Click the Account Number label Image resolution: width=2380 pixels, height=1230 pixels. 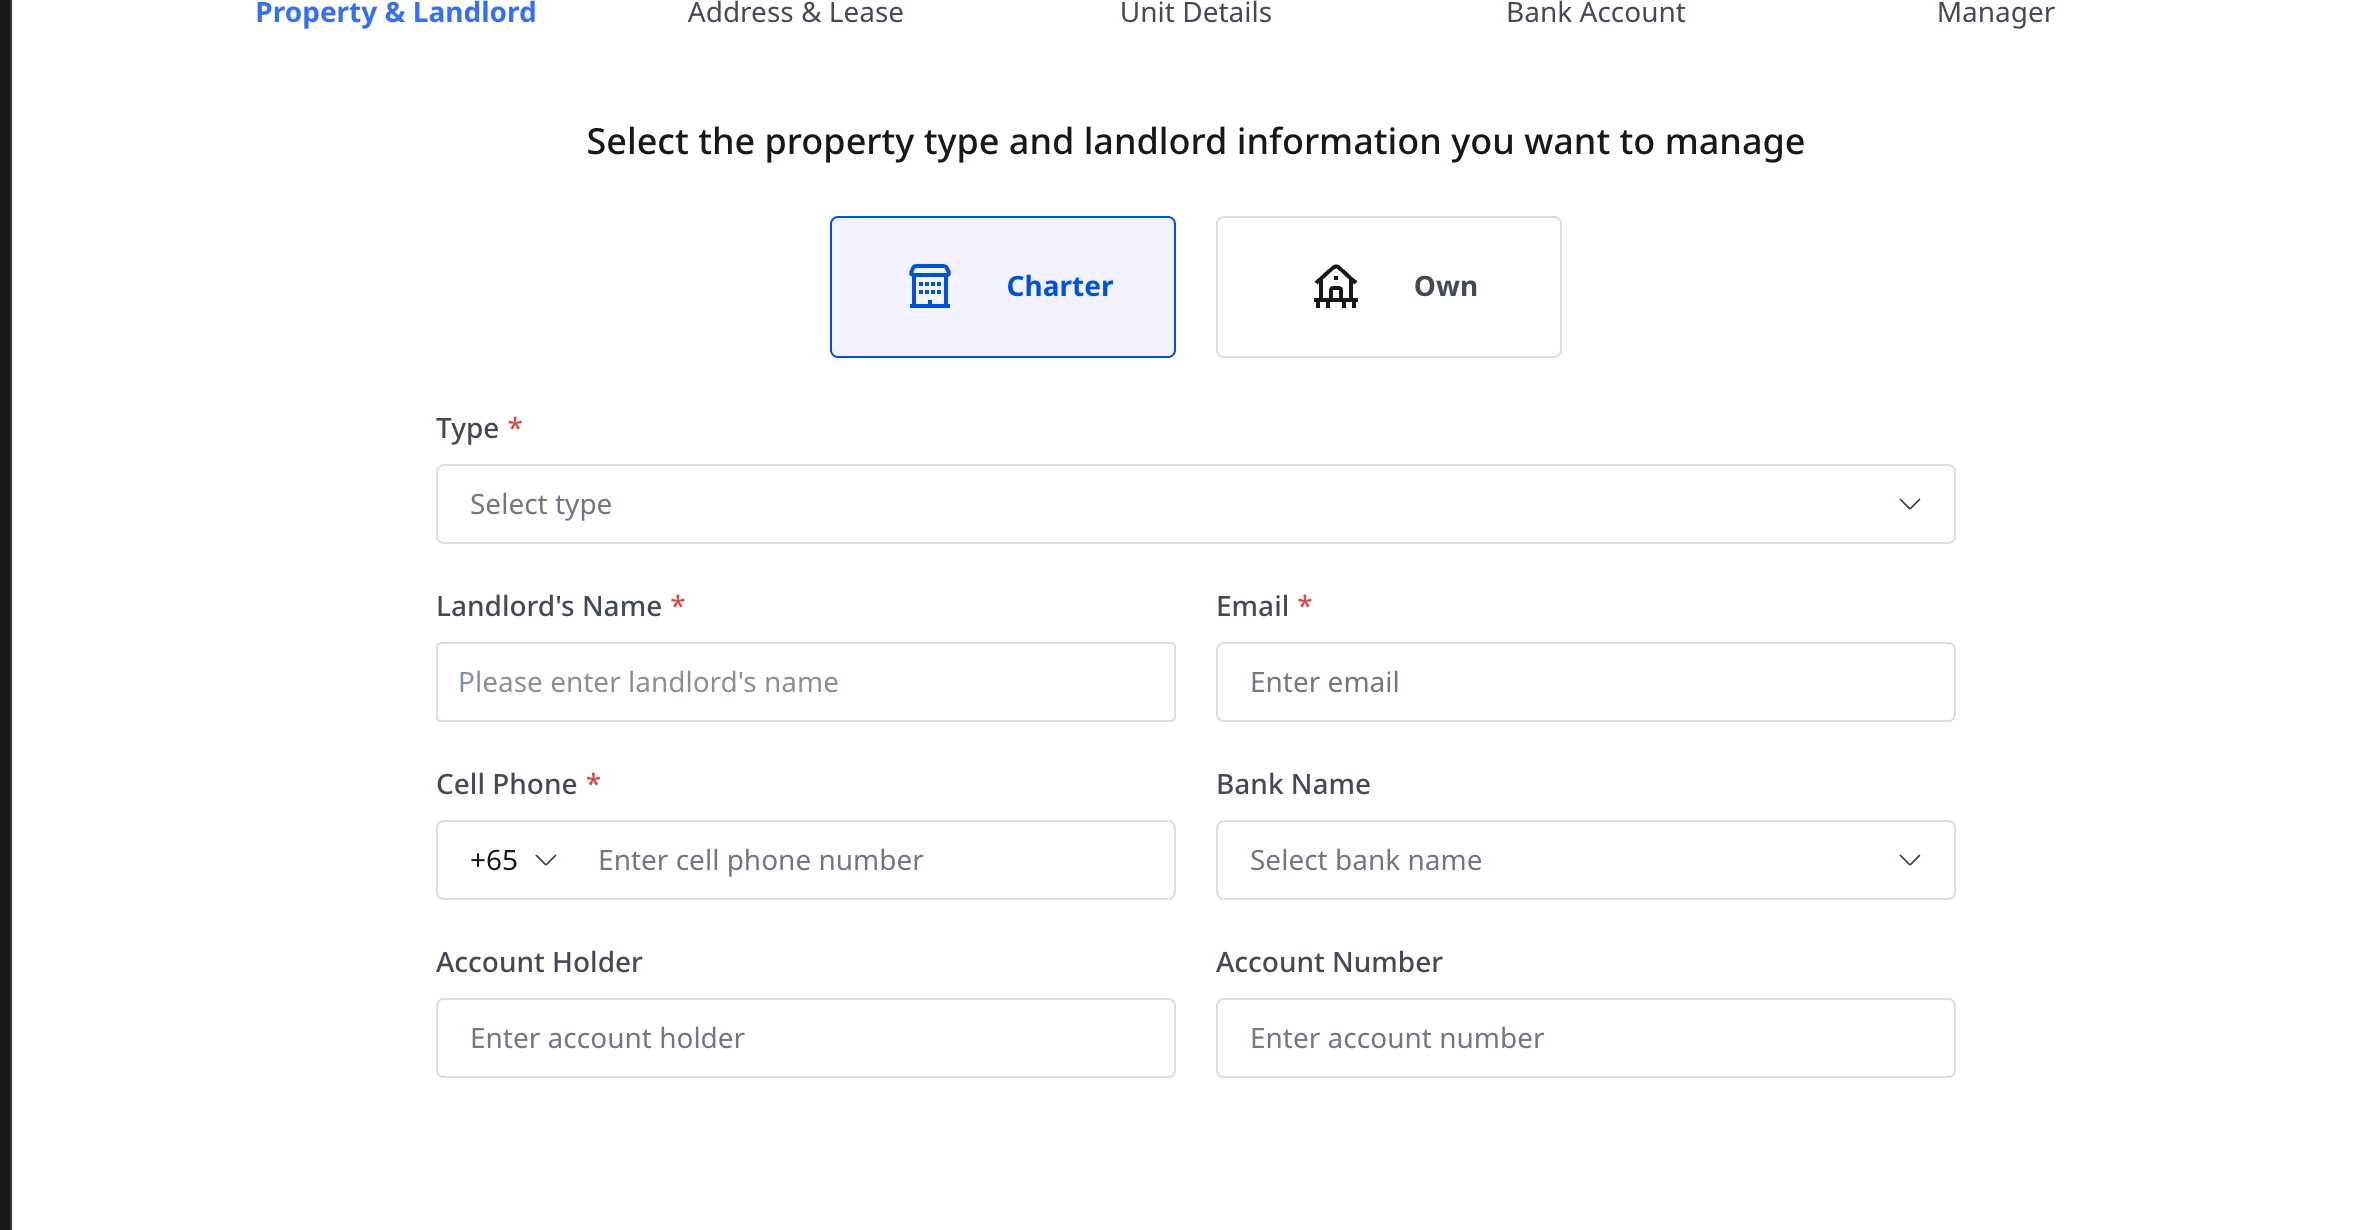click(x=1329, y=962)
